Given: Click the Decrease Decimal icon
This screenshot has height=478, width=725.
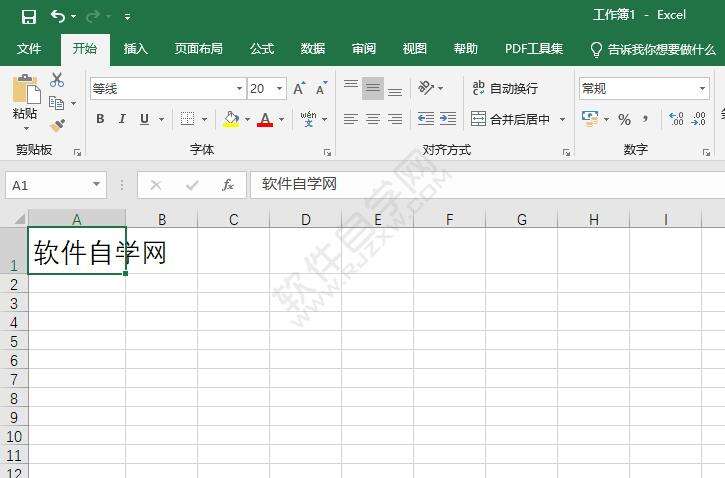Looking at the screenshot, I should pyautogui.click(x=698, y=119).
